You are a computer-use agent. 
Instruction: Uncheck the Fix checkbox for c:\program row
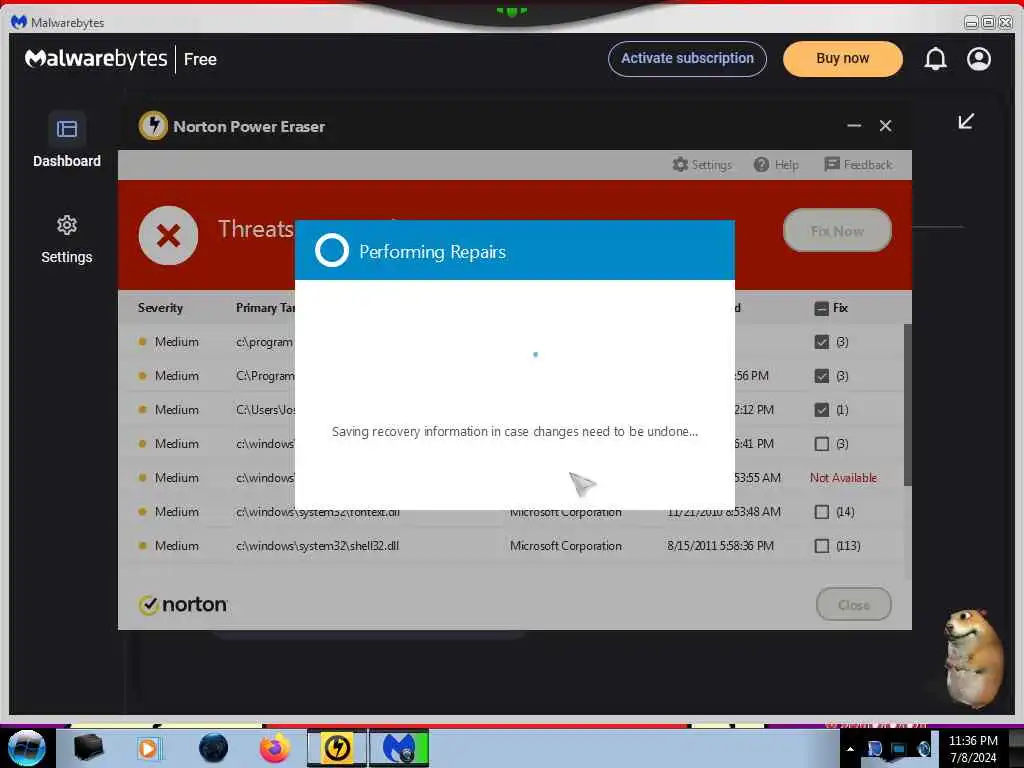click(822, 342)
